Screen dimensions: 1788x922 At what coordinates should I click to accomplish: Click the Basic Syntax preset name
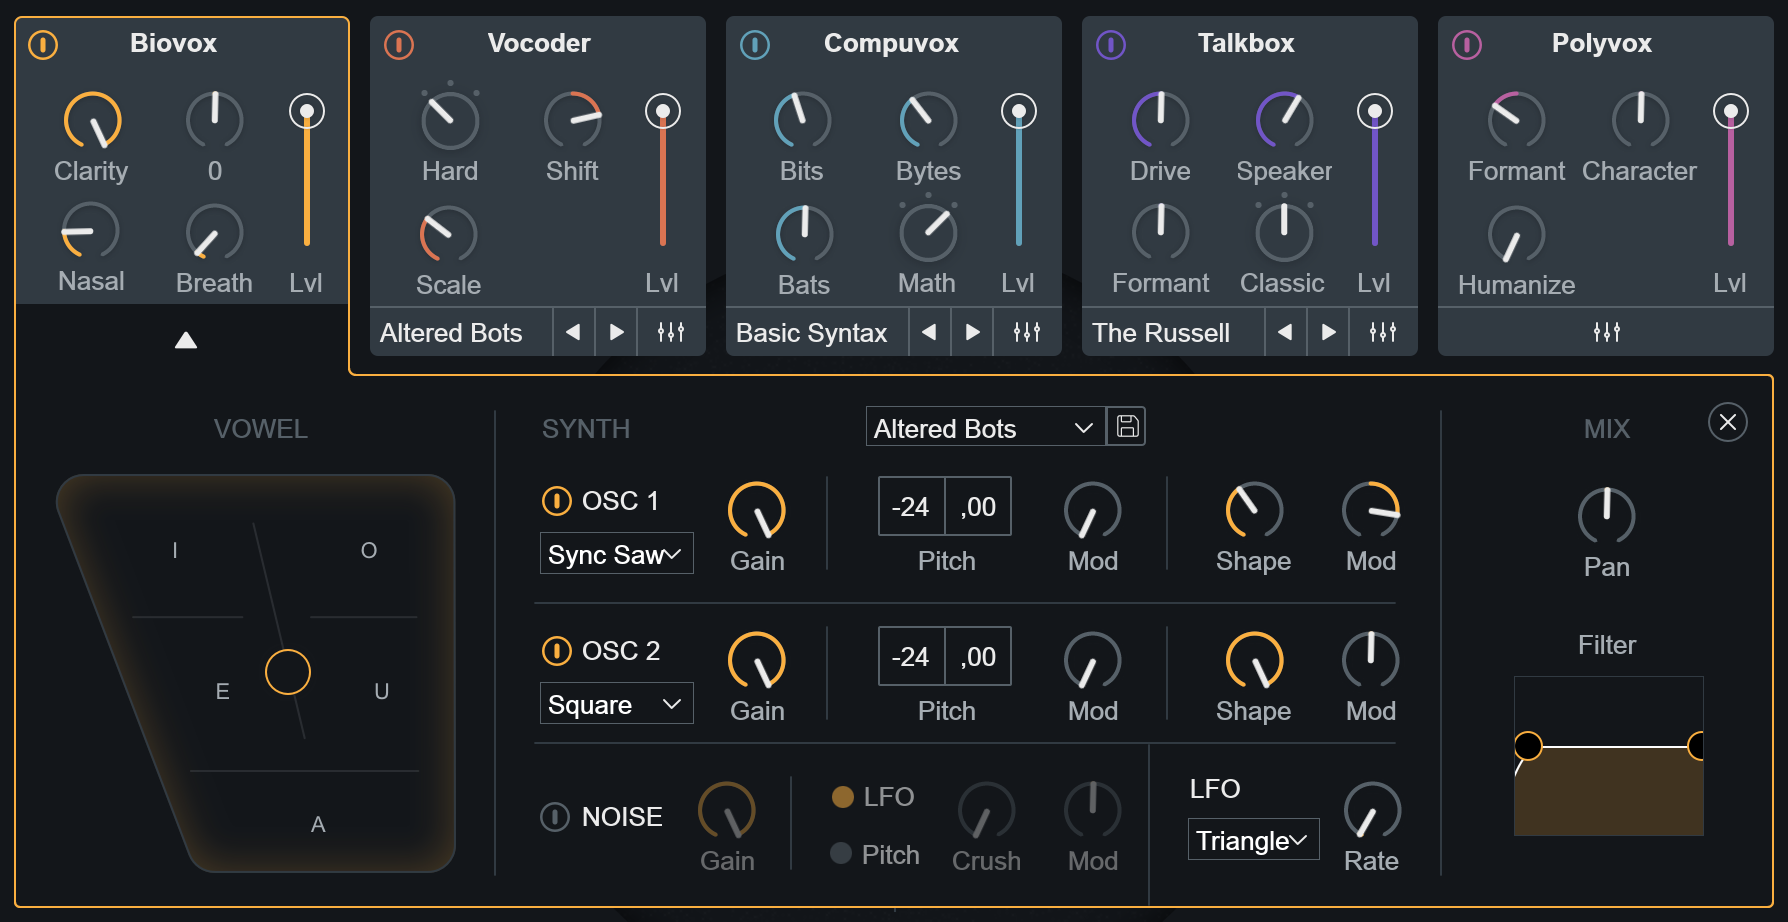tap(811, 332)
